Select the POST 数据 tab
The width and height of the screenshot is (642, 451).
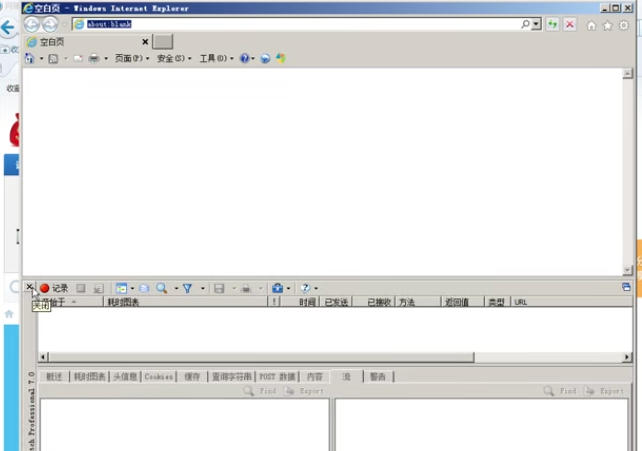pyautogui.click(x=278, y=377)
